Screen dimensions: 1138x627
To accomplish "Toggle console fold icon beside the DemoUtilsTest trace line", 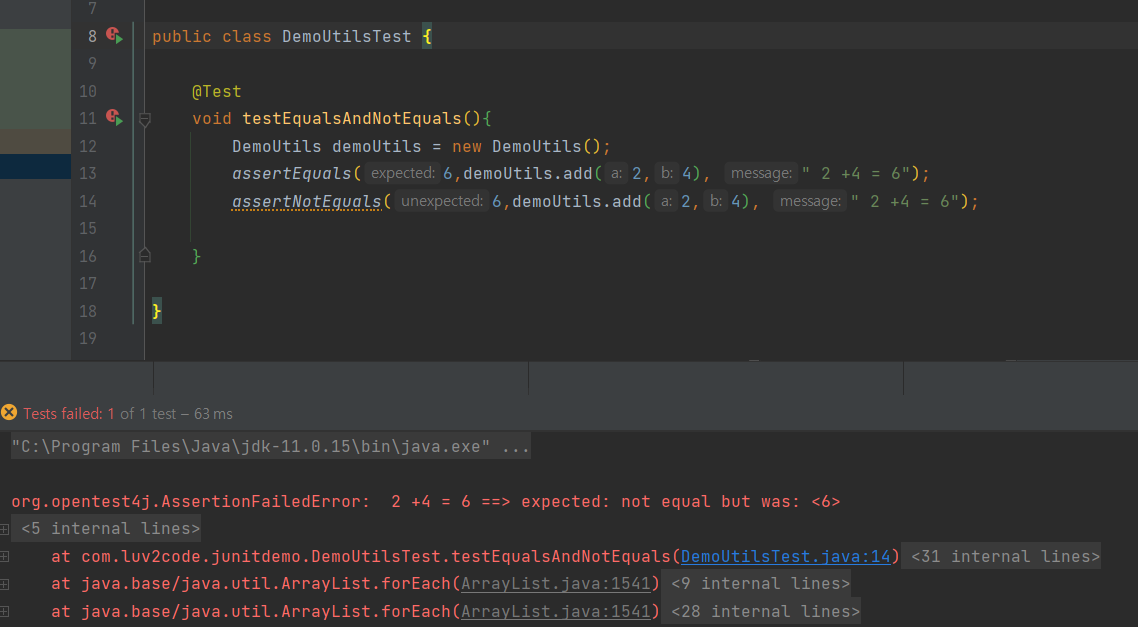I will [4, 557].
